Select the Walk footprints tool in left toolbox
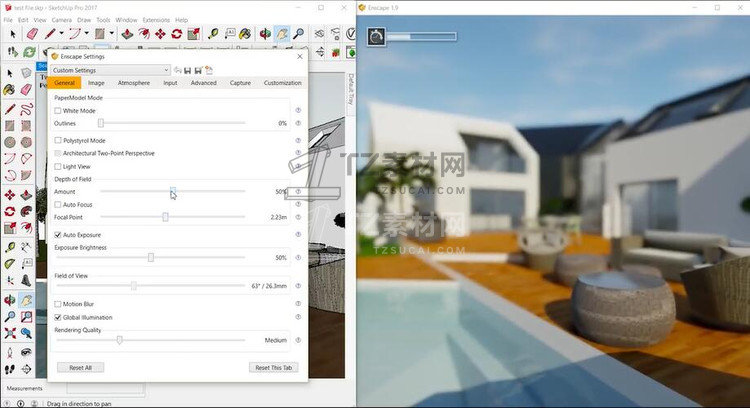 10,369
